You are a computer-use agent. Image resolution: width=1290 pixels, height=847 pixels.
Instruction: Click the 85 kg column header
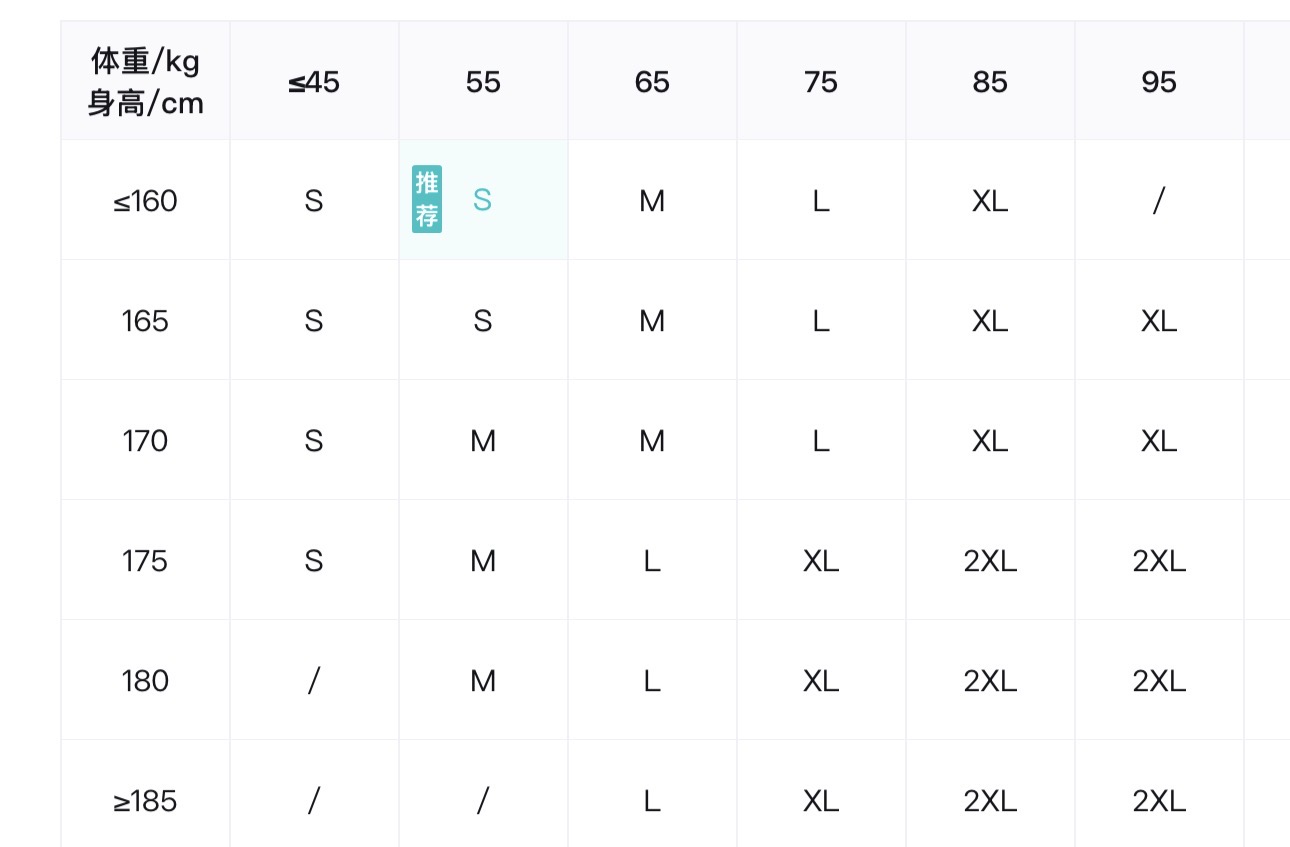click(x=990, y=82)
